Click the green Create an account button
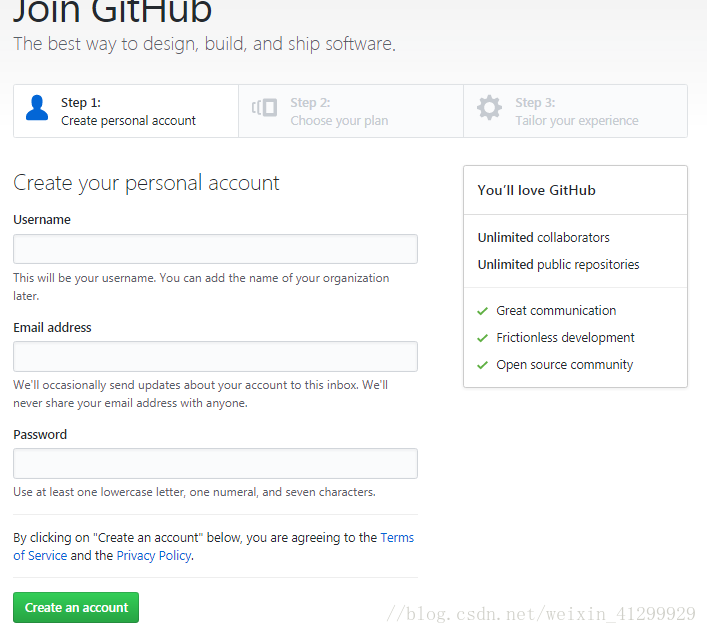This screenshot has width=707, height=634. pos(76,607)
